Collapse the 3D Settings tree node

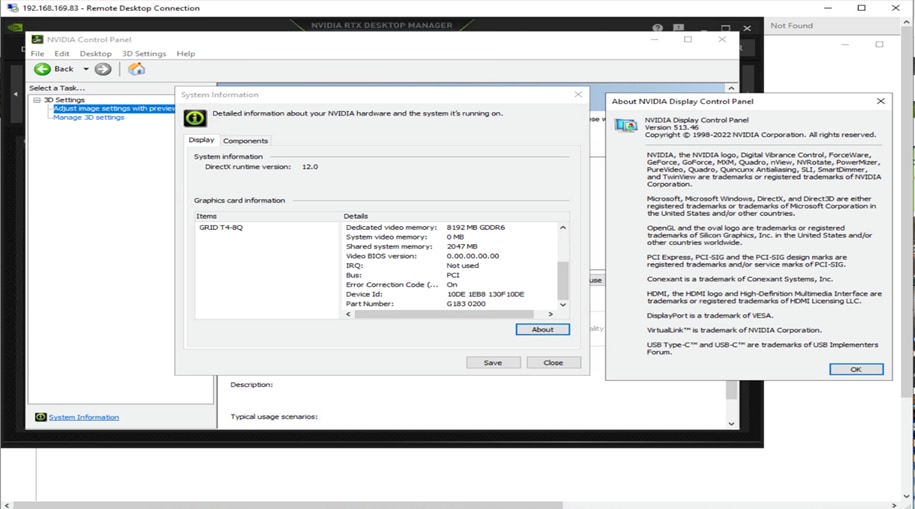pyautogui.click(x=37, y=100)
